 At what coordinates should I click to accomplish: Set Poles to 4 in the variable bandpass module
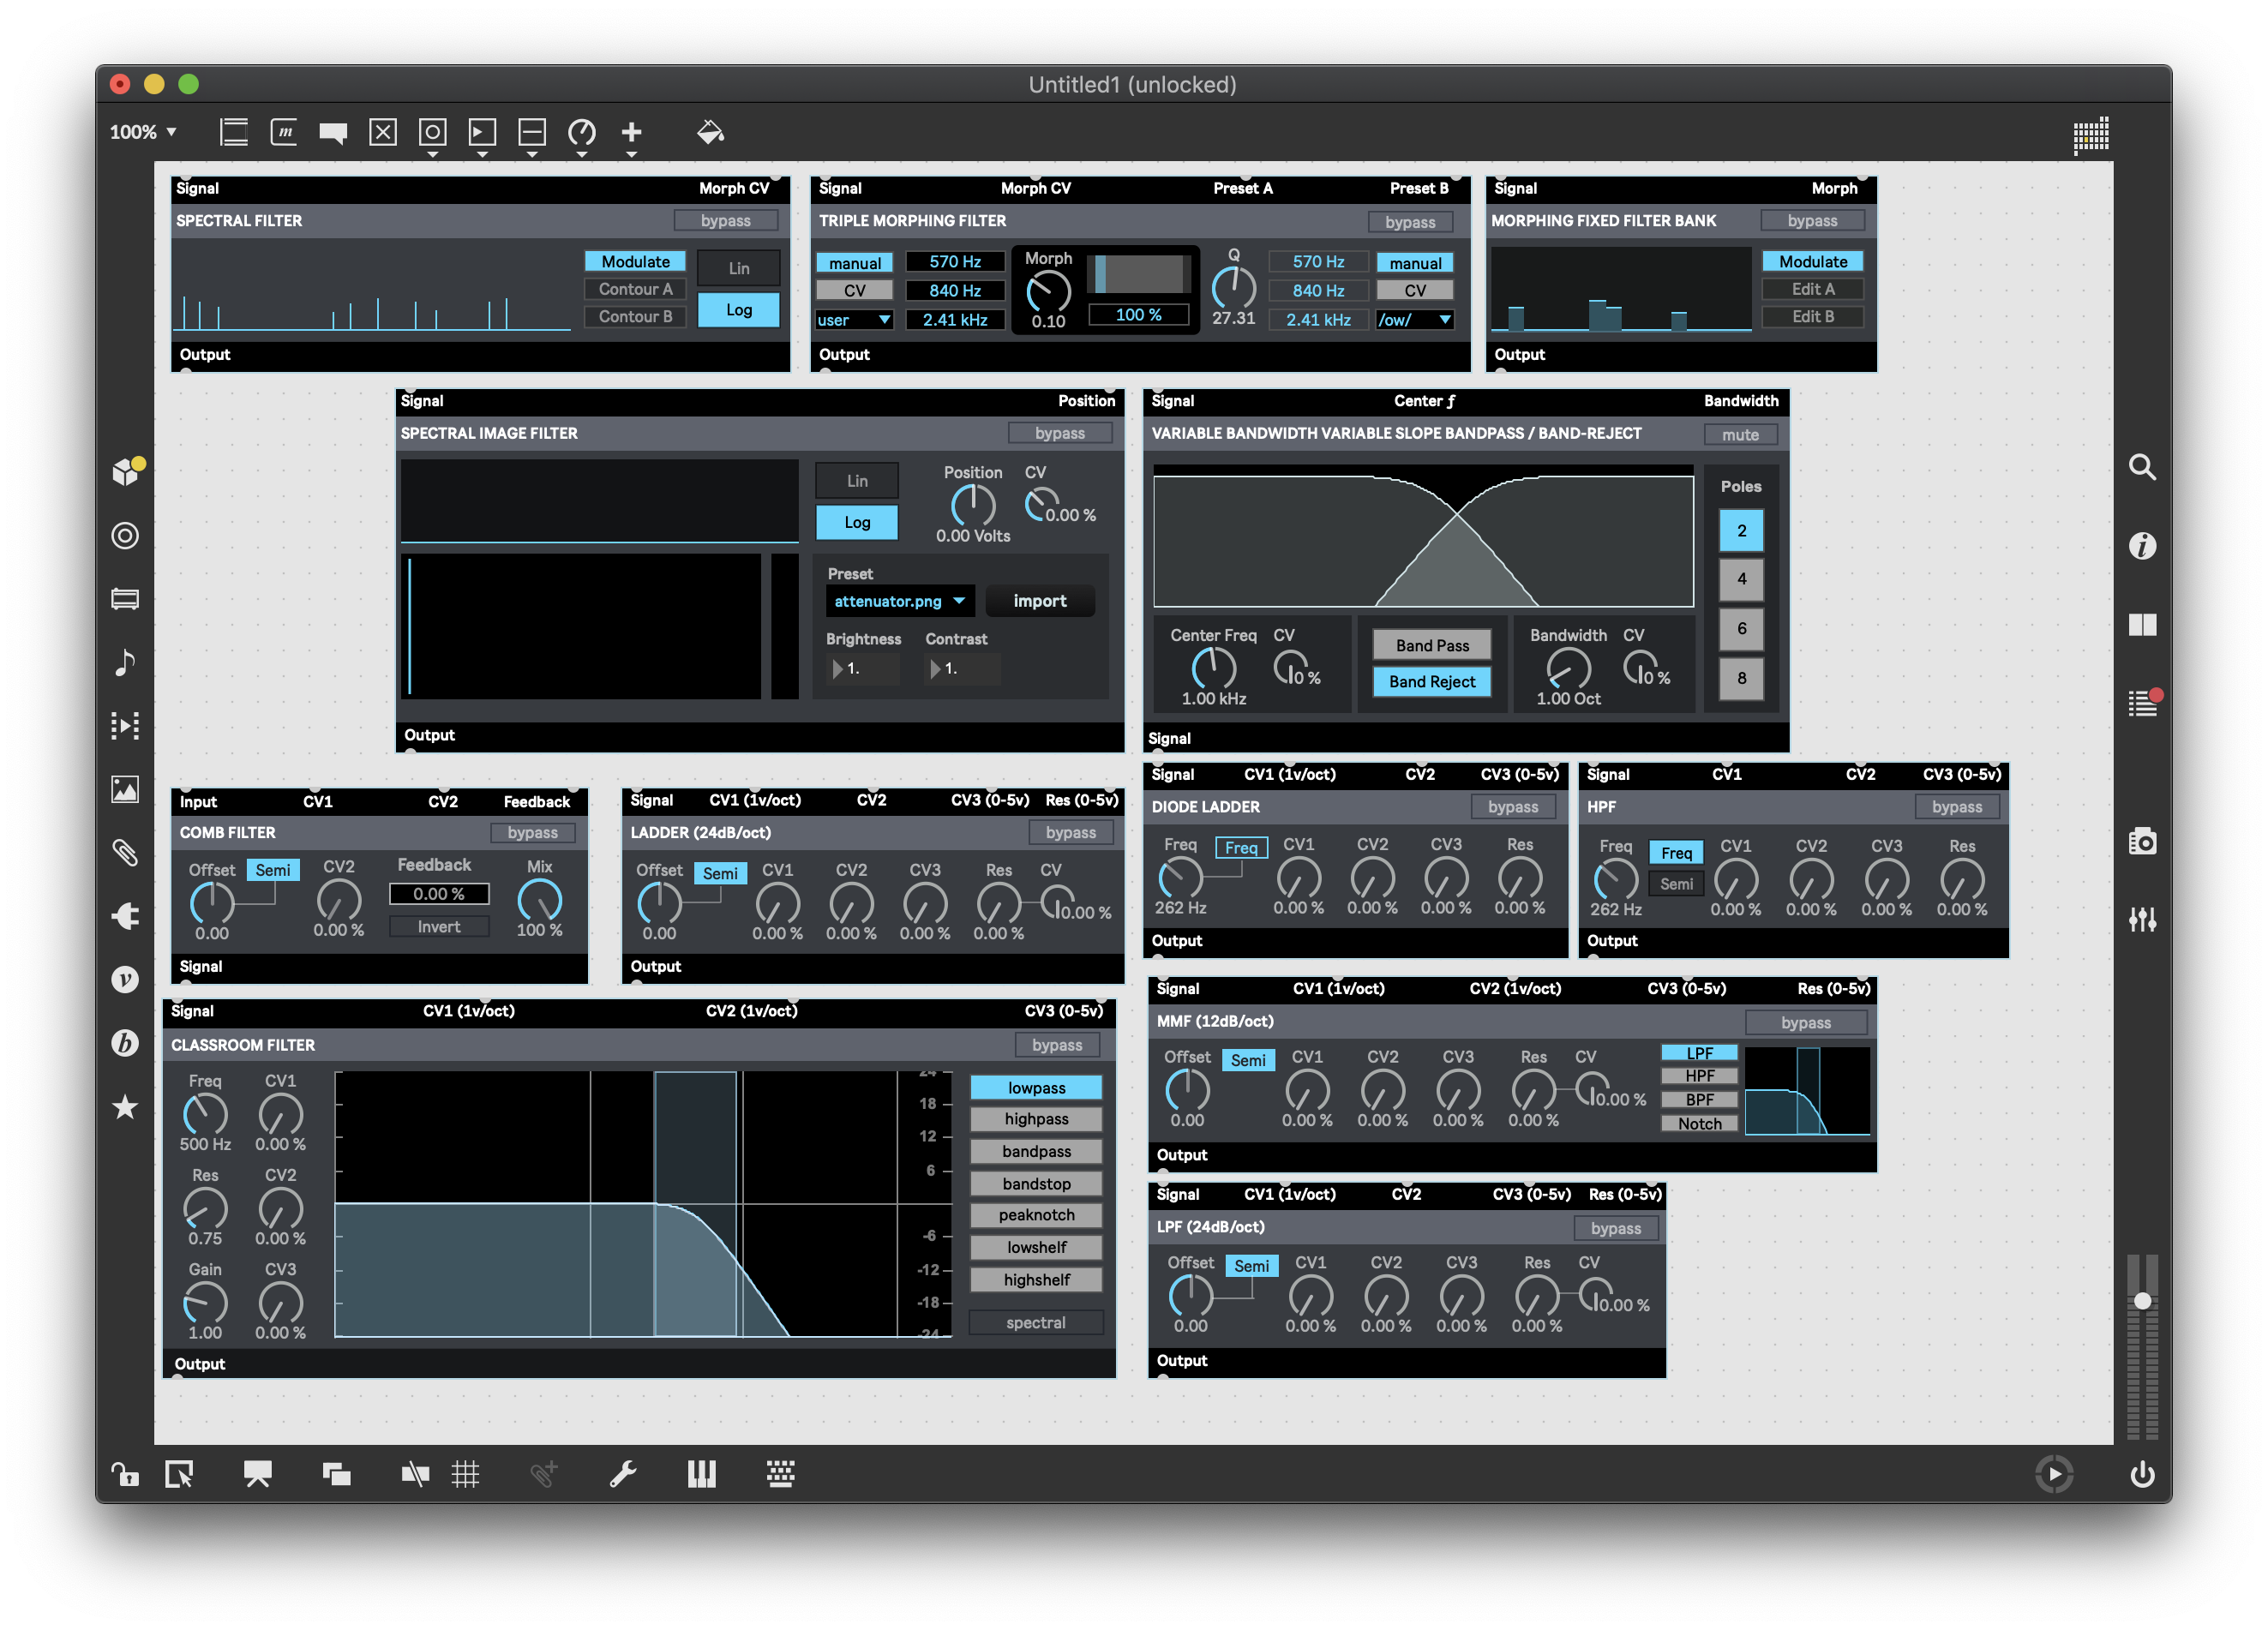click(1741, 579)
